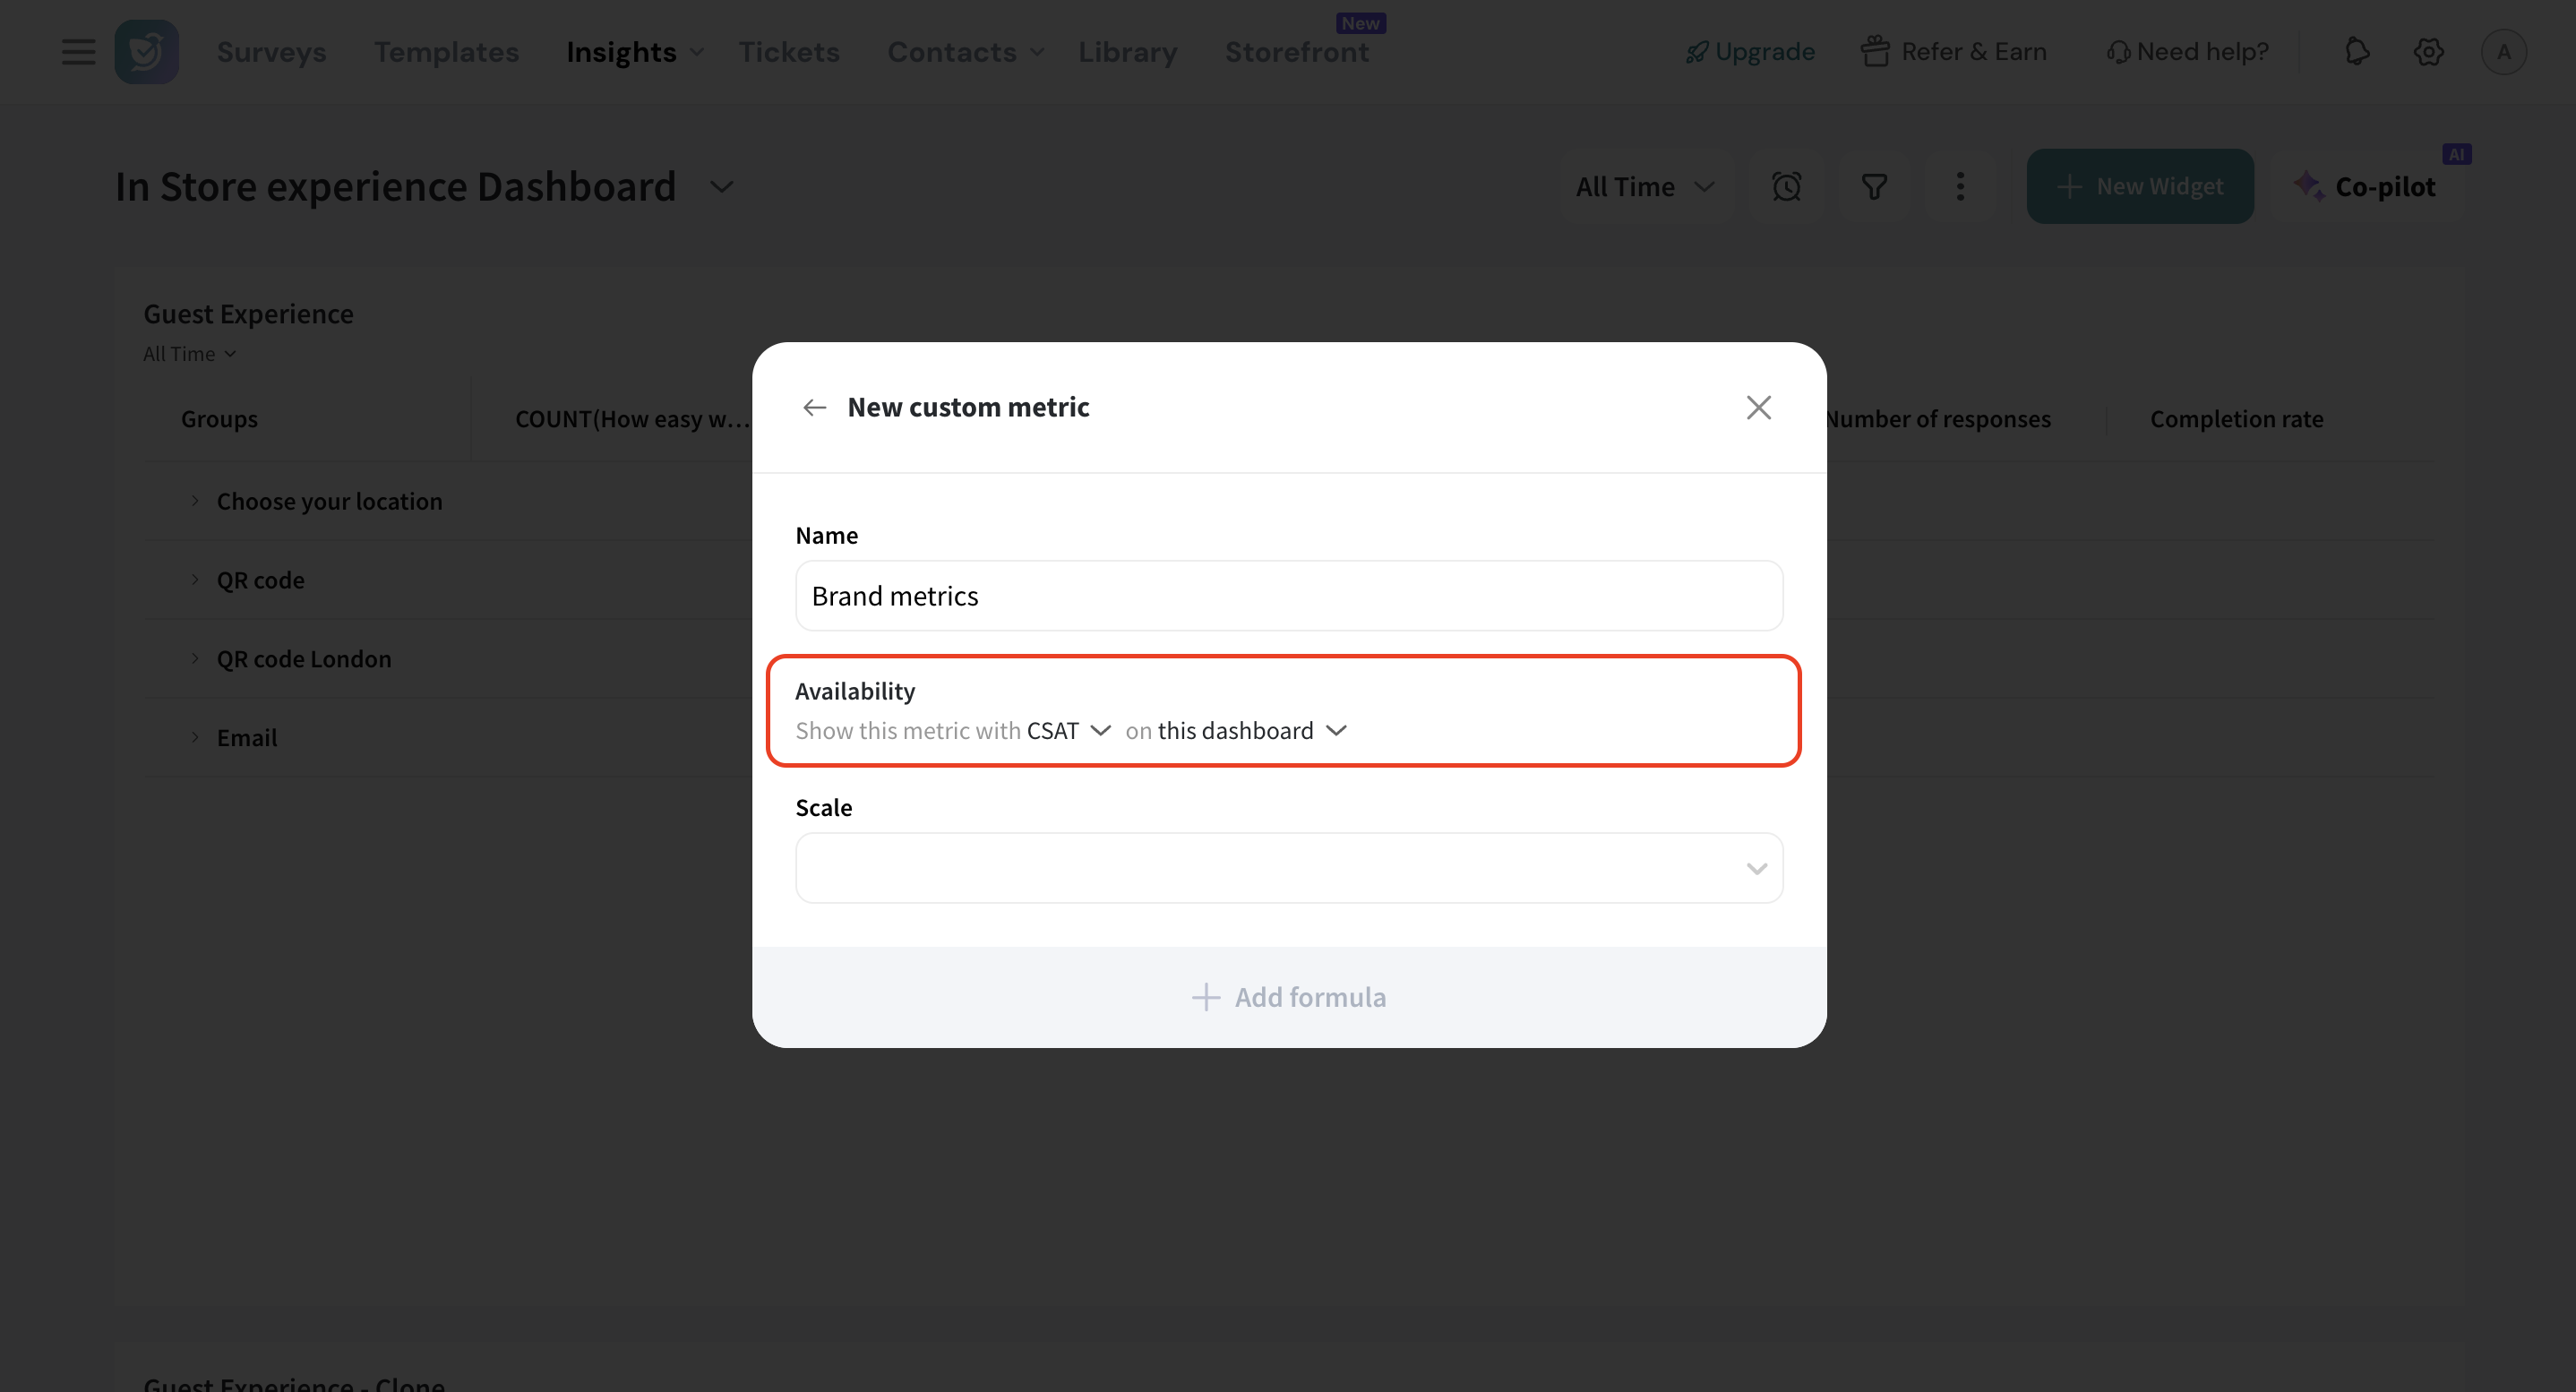Expand the Scale dropdown field

[1288, 868]
